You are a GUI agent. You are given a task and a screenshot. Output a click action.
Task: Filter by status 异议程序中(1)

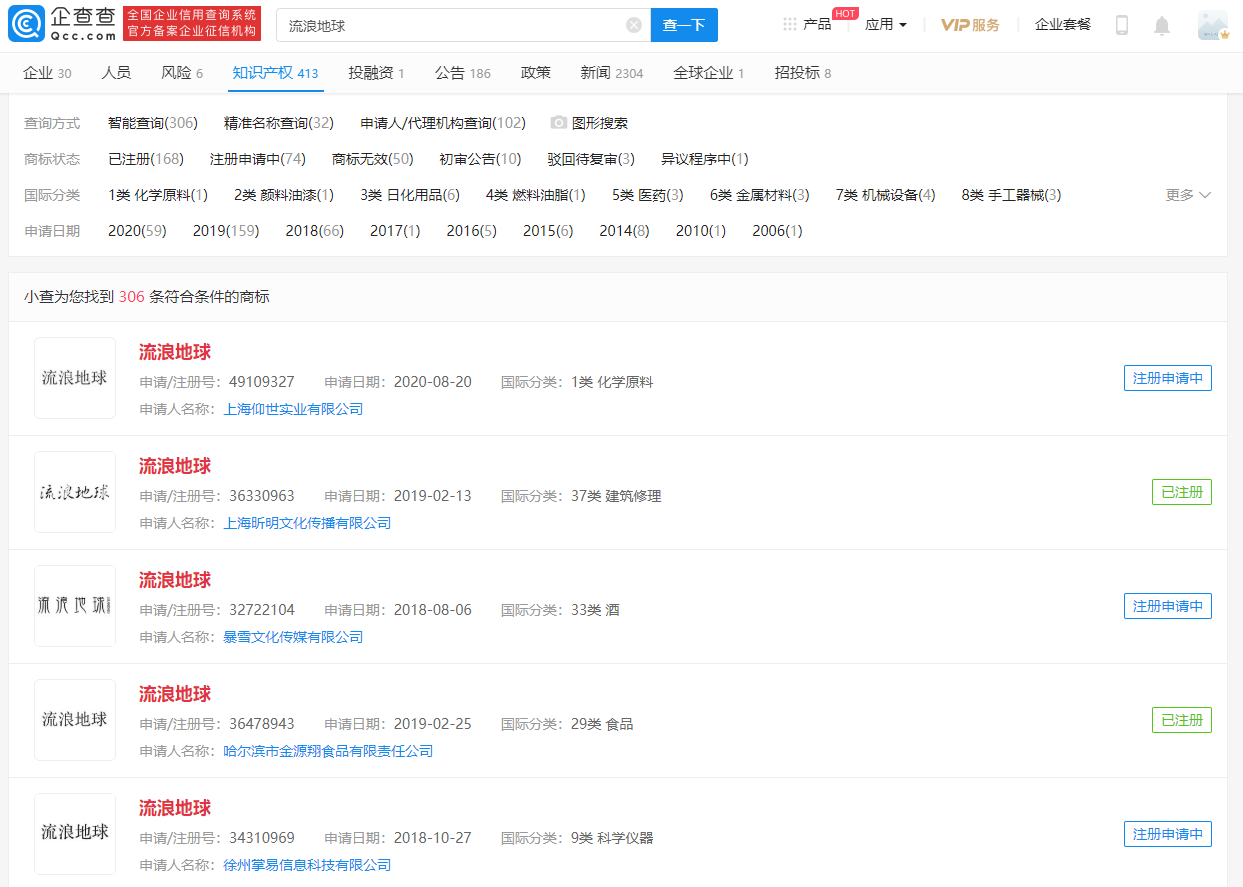pos(705,159)
